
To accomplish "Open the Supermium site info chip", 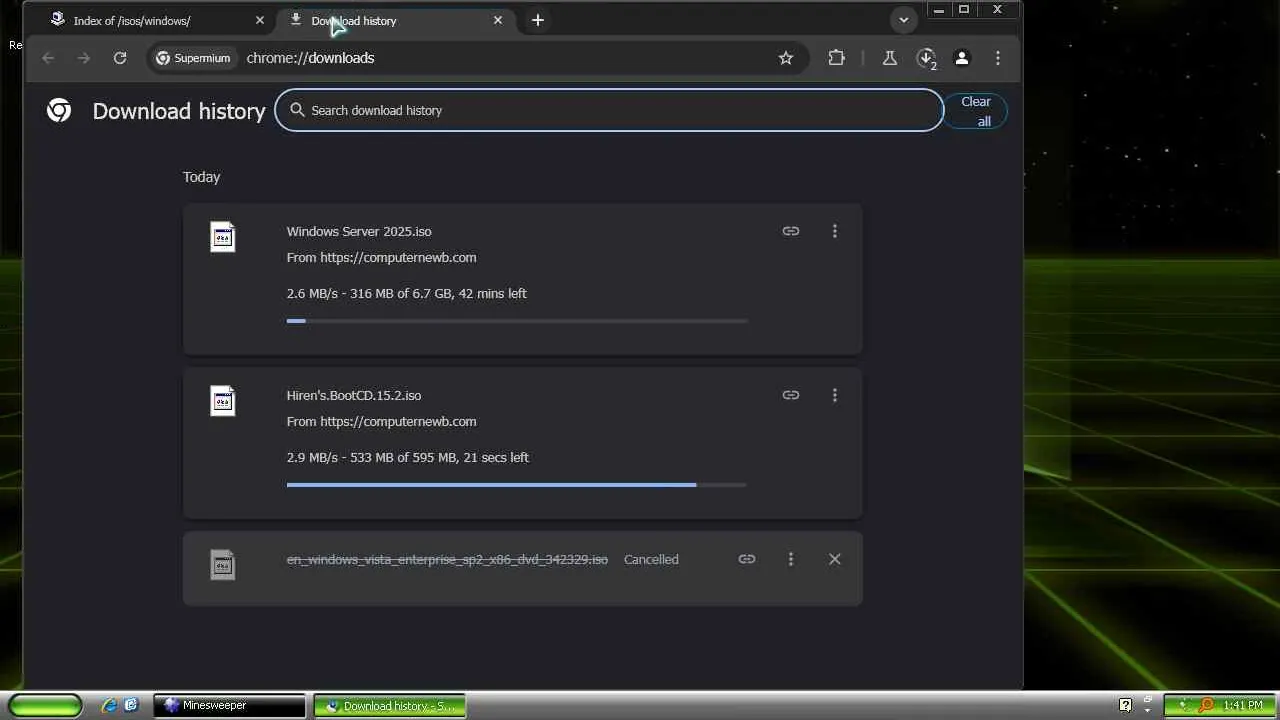I will [x=193, y=58].
